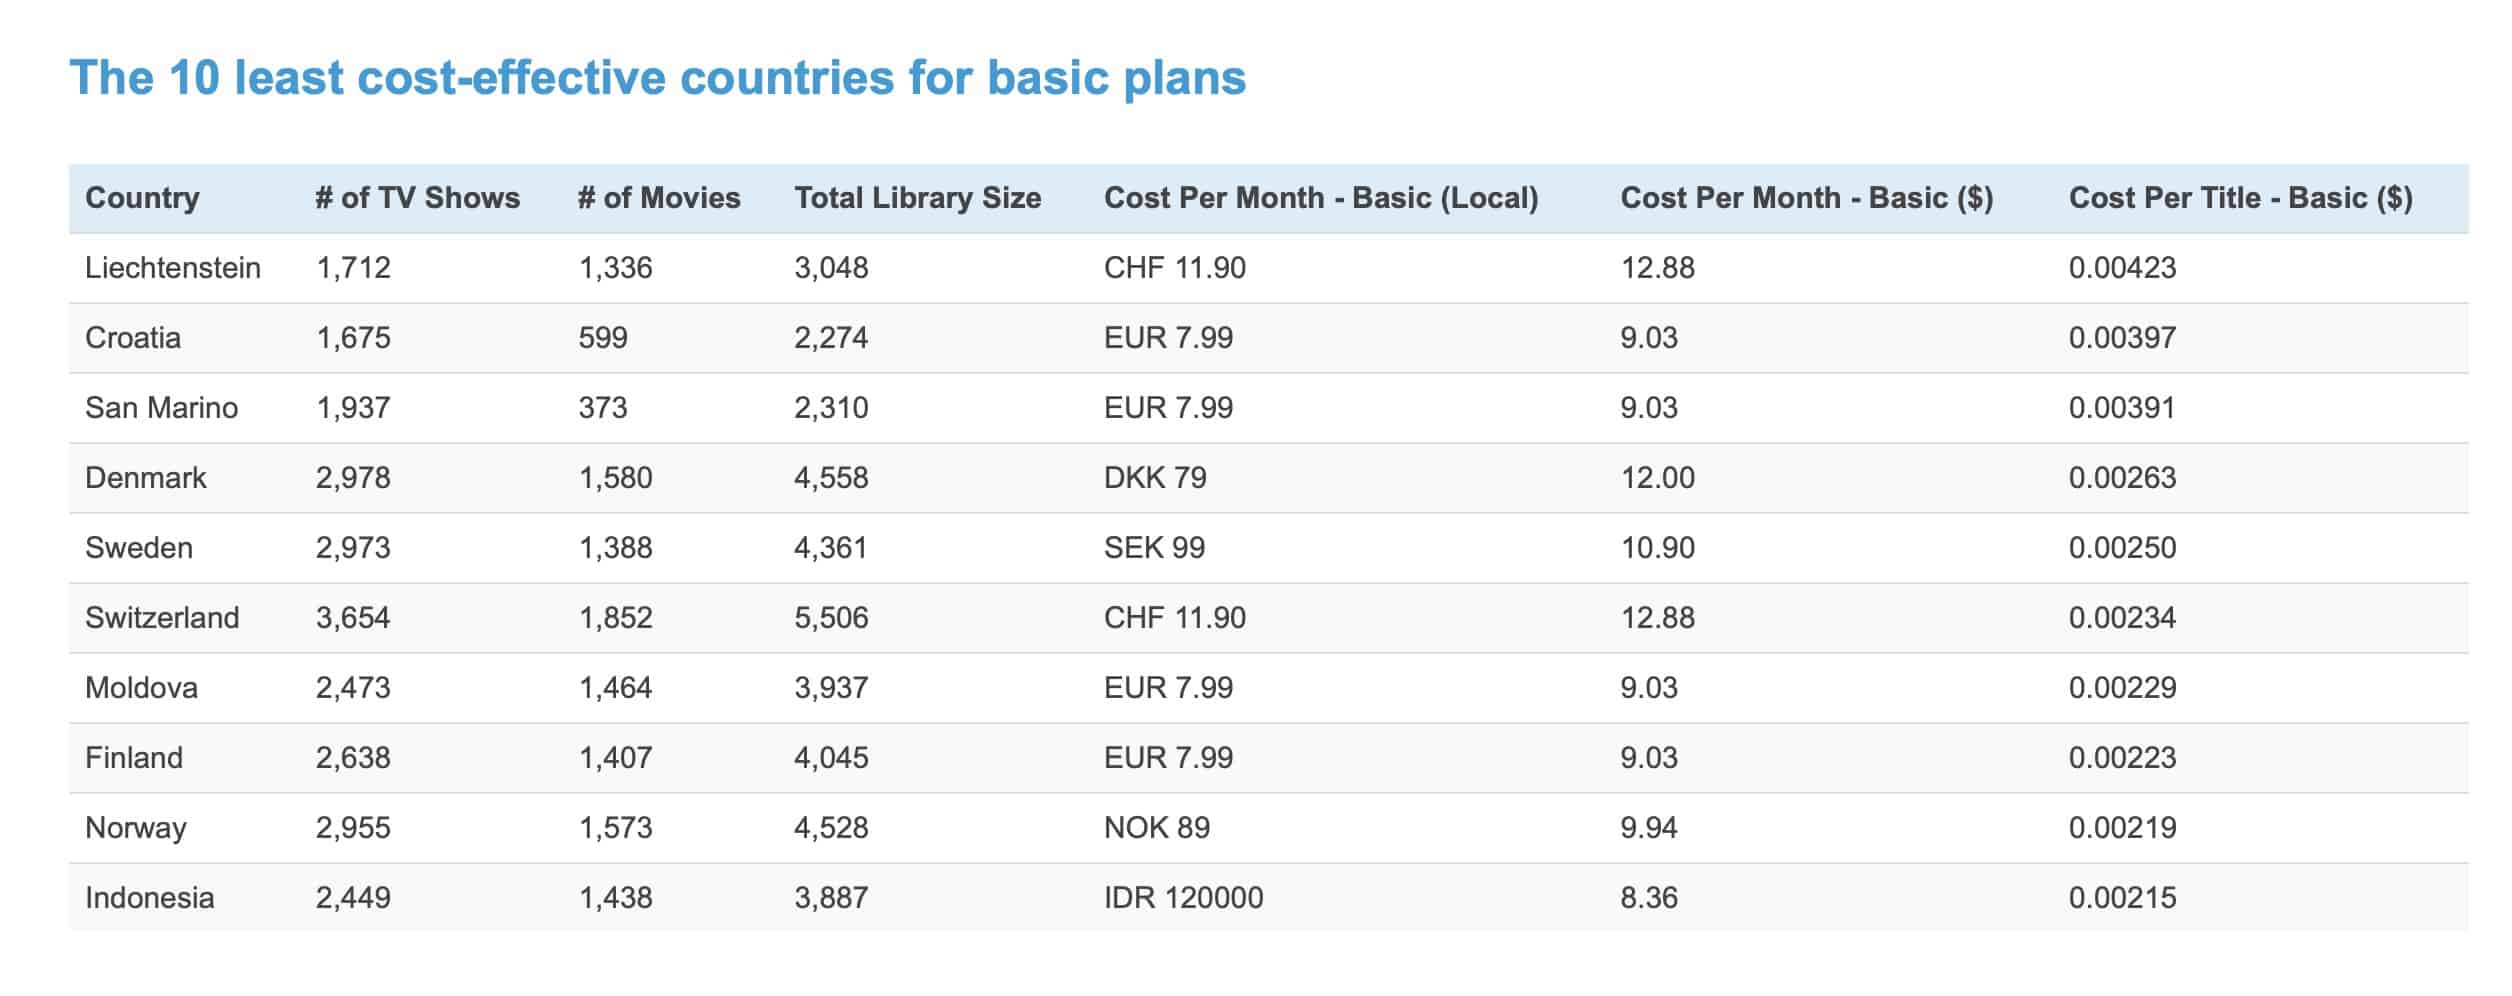Click Finland's cost per title 0.00223

click(x=2122, y=758)
